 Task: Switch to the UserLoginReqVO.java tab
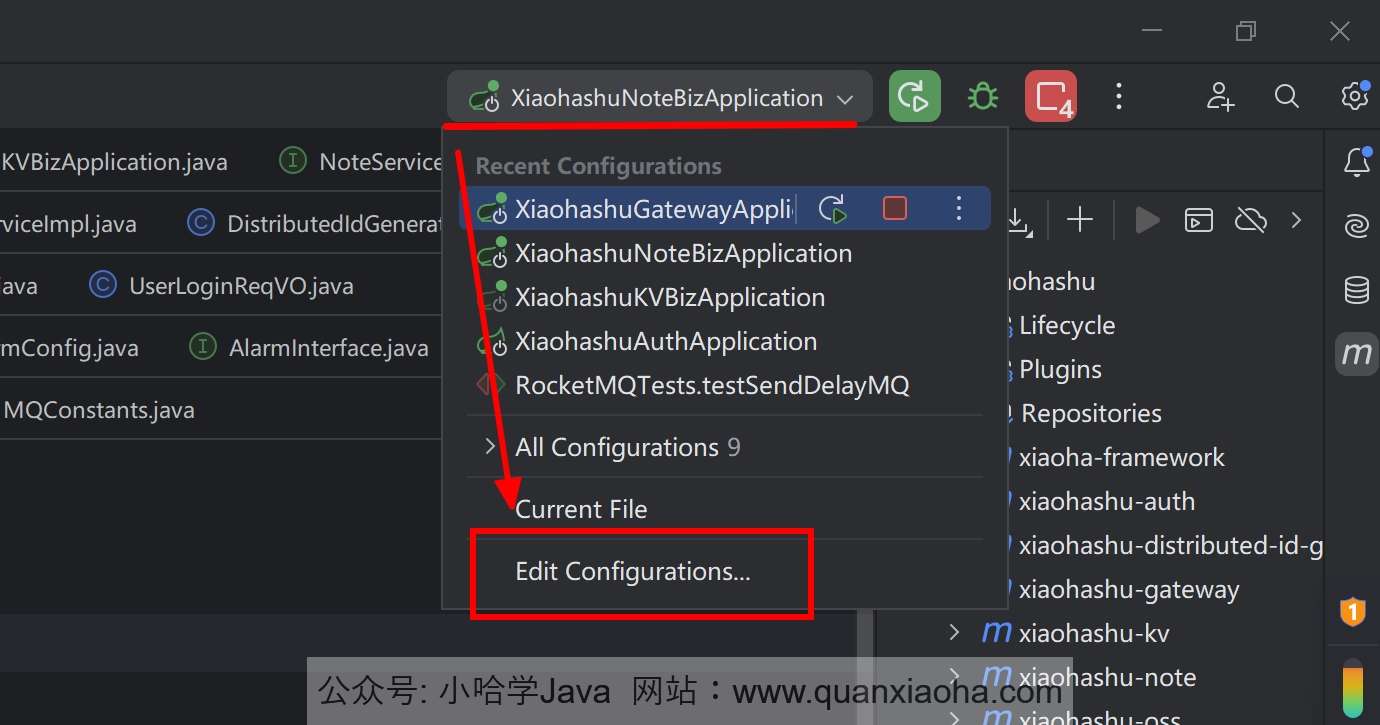click(240, 286)
